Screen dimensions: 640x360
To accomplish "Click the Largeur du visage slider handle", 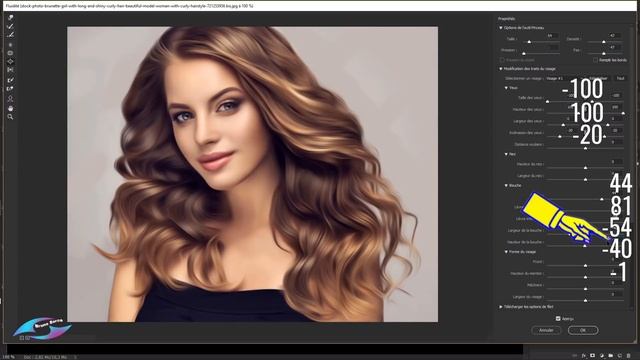I will point(585,300).
